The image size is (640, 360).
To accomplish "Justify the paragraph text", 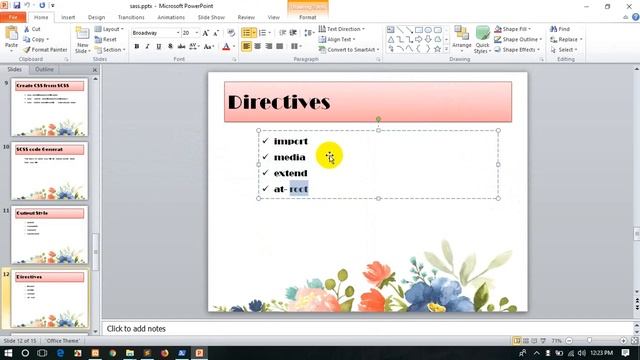I will [280, 47].
